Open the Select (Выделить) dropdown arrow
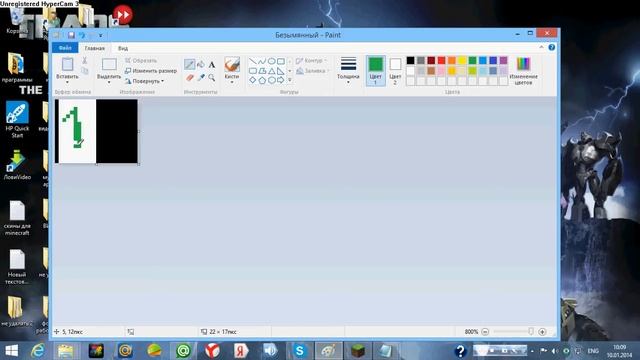 point(109,82)
